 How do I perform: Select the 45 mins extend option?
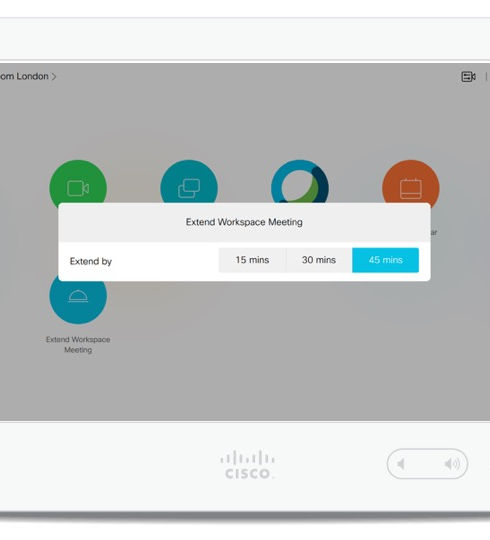pyautogui.click(x=386, y=260)
